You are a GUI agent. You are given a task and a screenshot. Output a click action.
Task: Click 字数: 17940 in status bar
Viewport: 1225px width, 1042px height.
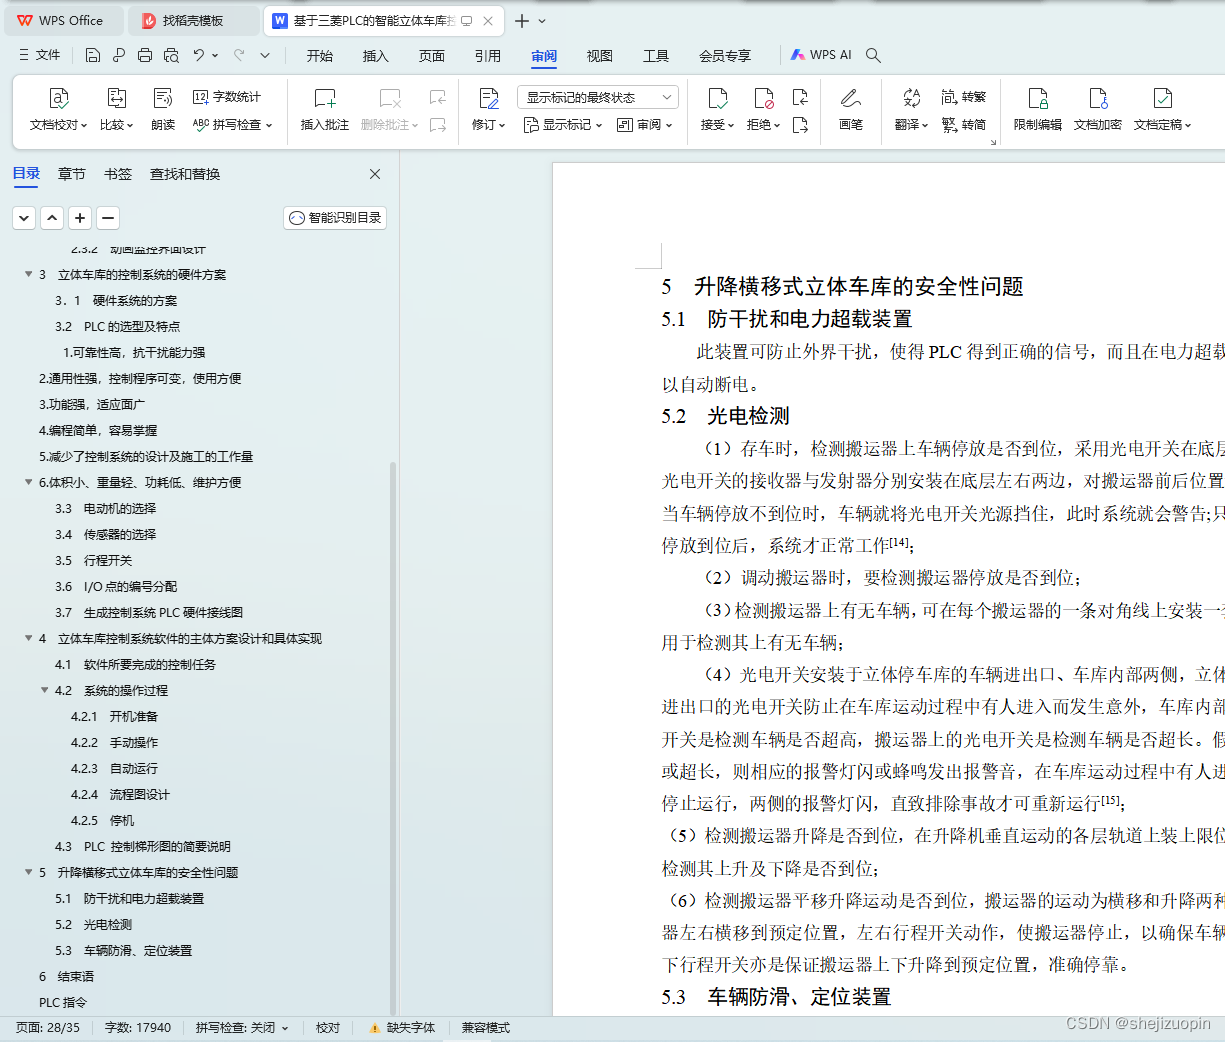click(138, 1028)
